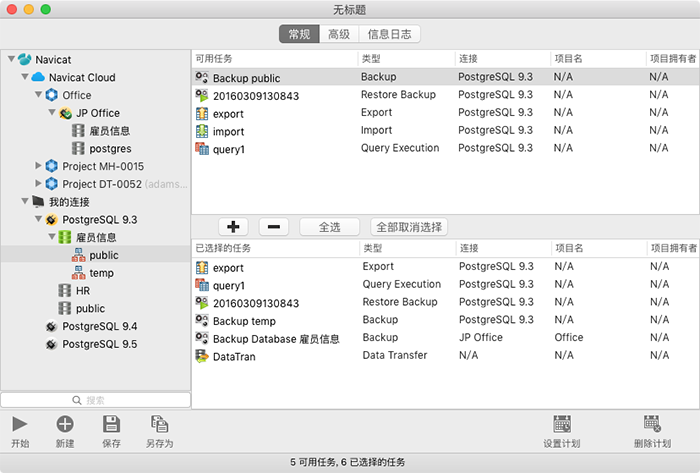
Task: Switch to the 高级 tab
Action: coord(339,35)
